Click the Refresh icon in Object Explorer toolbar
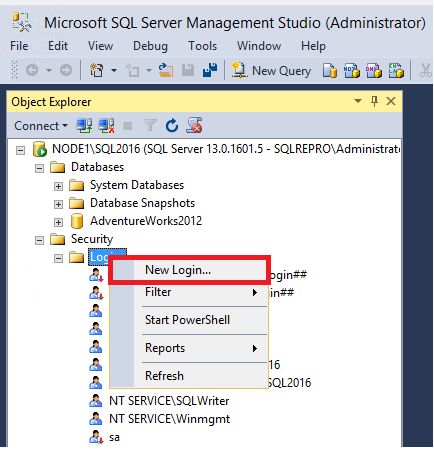This screenshot has width=434, height=450. coord(172,126)
